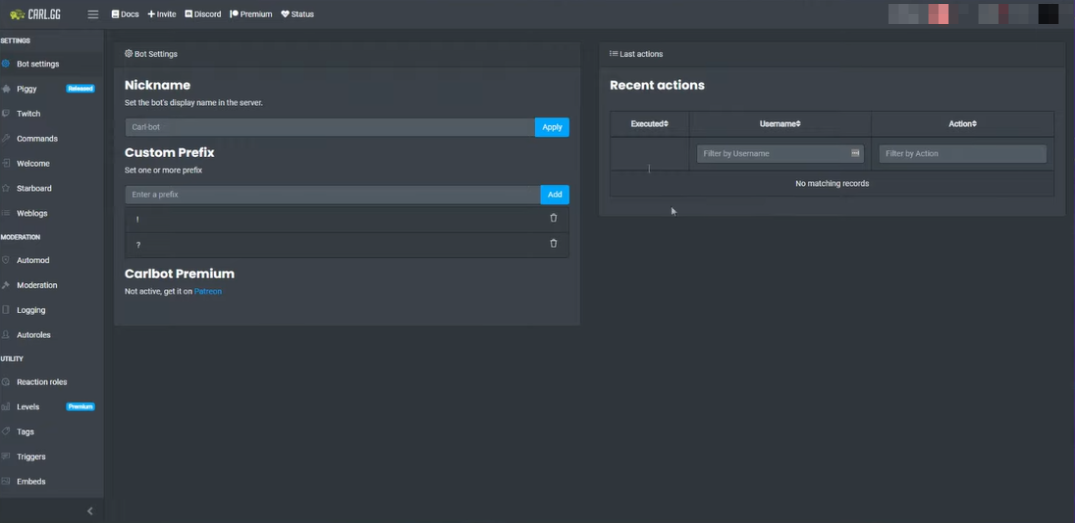The height and width of the screenshot is (523, 1075).
Task: Toggle the hamburger sidebar menu icon
Action: pyautogui.click(x=93, y=14)
